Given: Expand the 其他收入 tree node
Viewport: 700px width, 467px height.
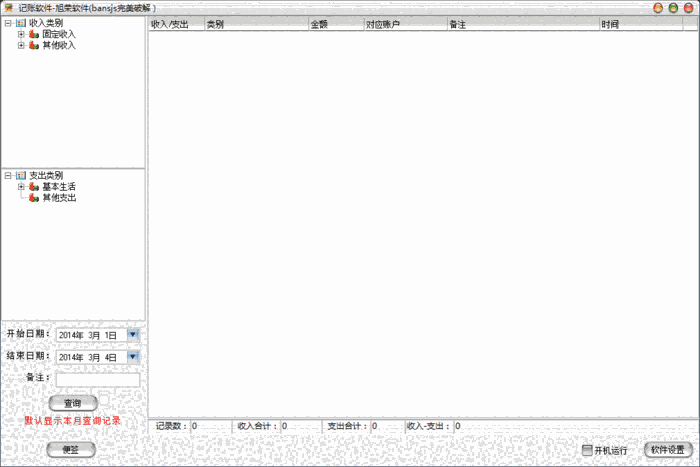Looking at the screenshot, I should 21,45.
